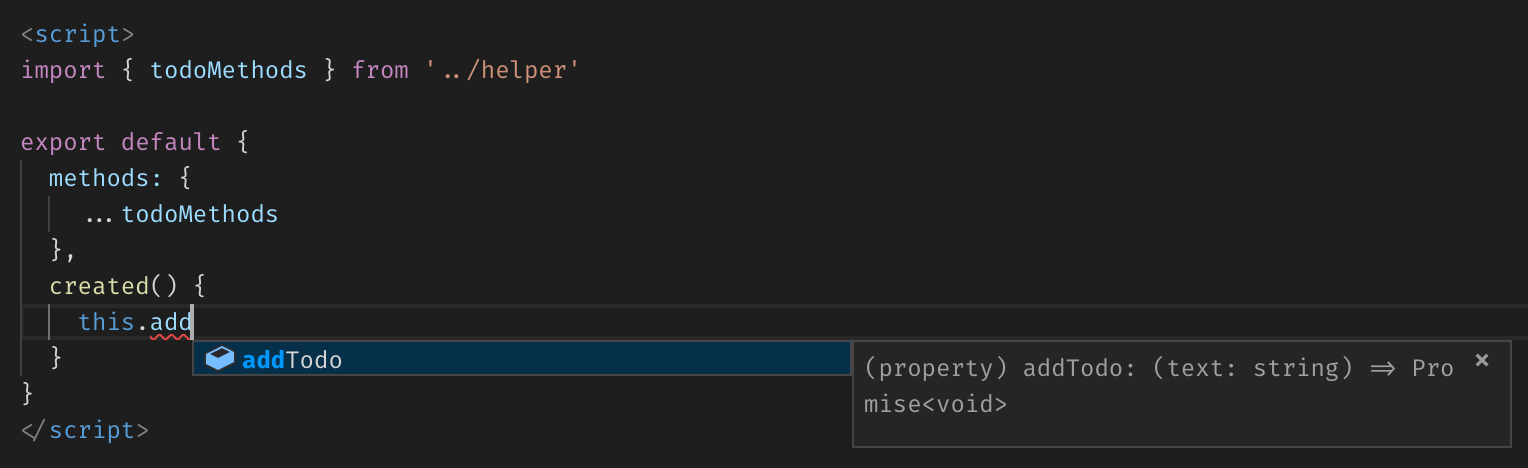The width and height of the screenshot is (1528, 468).
Task: Click the created hook name
Action: click(x=99, y=286)
